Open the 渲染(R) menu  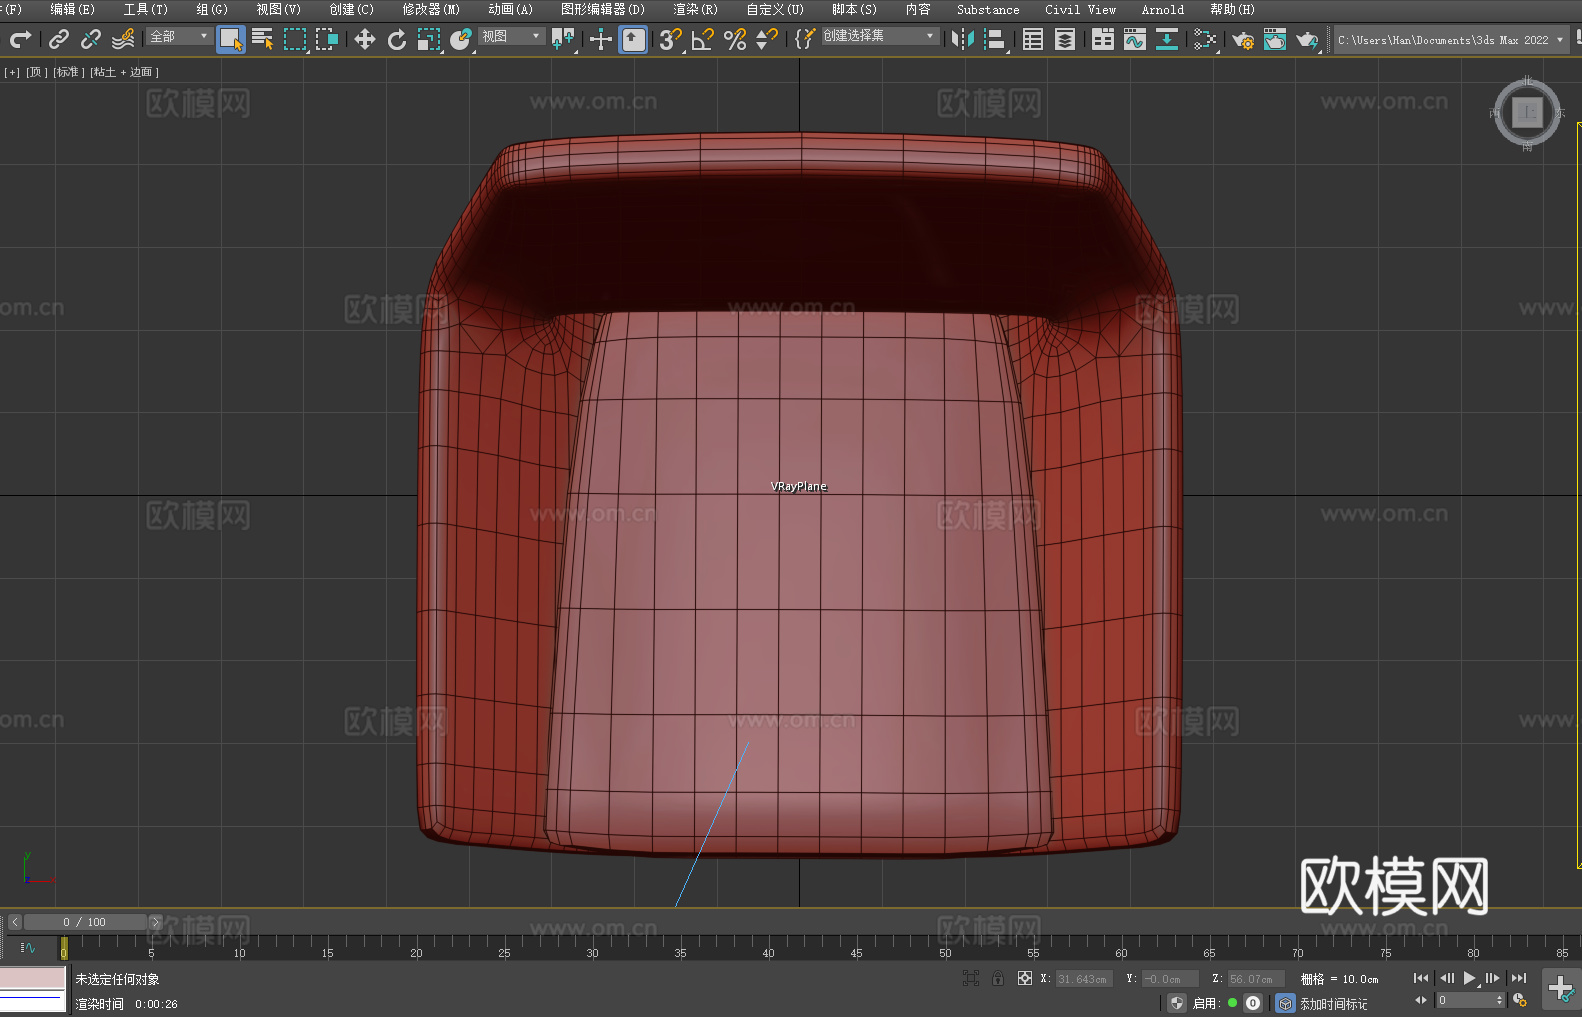(x=696, y=9)
